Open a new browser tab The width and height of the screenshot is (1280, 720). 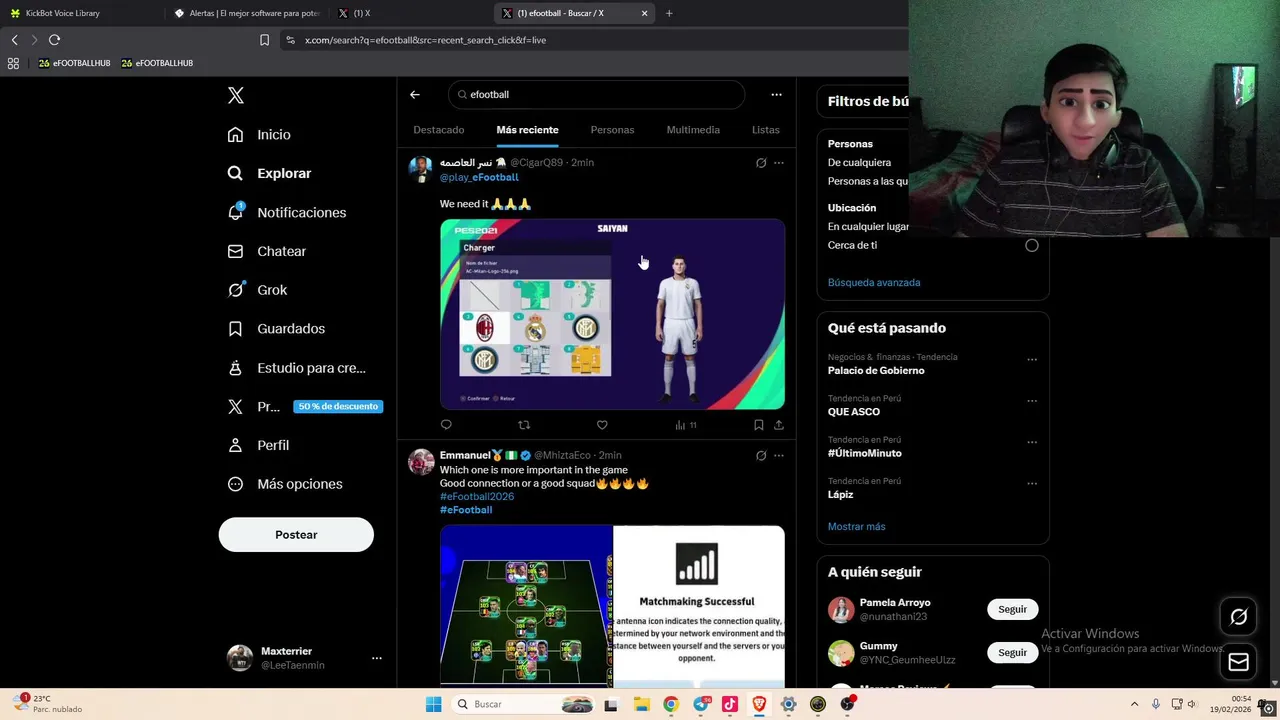click(x=669, y=14)
